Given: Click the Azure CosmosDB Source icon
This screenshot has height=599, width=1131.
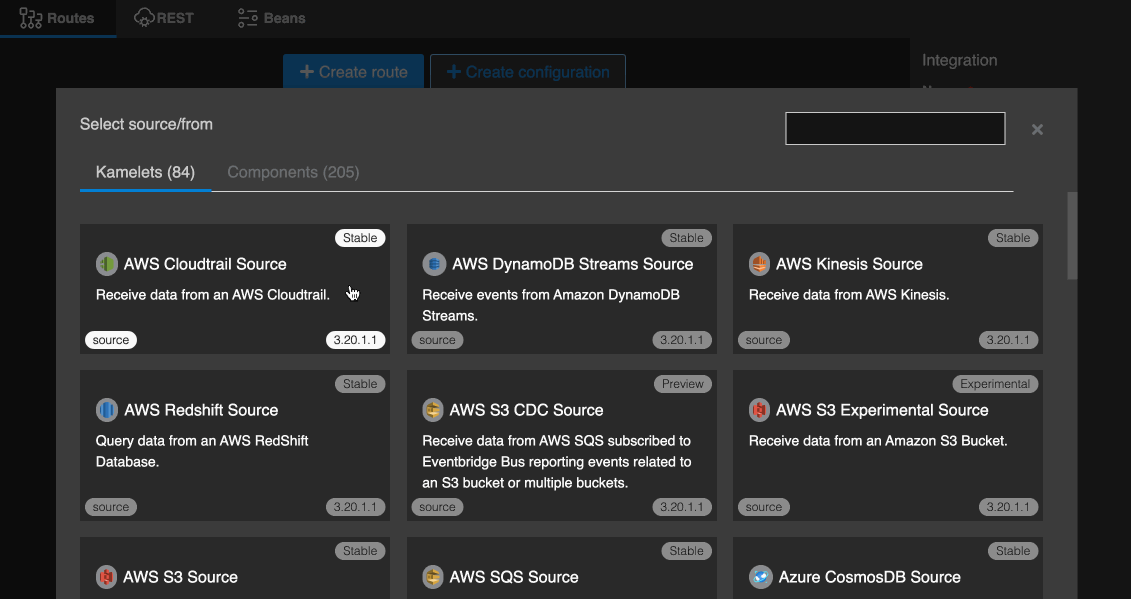Looking at the screenshot, I should [x=760, y=577].
